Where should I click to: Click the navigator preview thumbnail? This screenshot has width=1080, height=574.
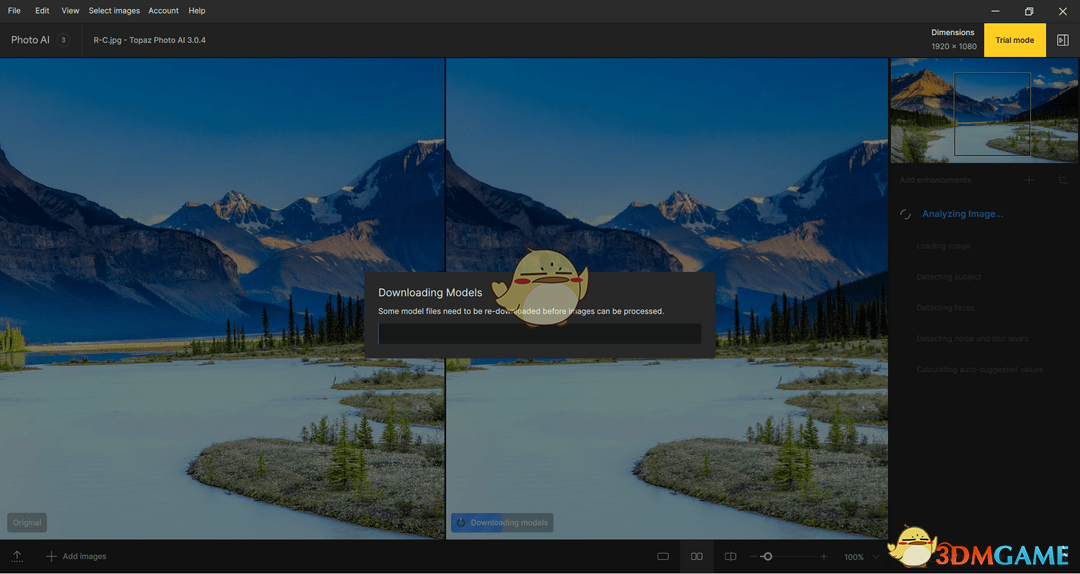click(984, 110)
